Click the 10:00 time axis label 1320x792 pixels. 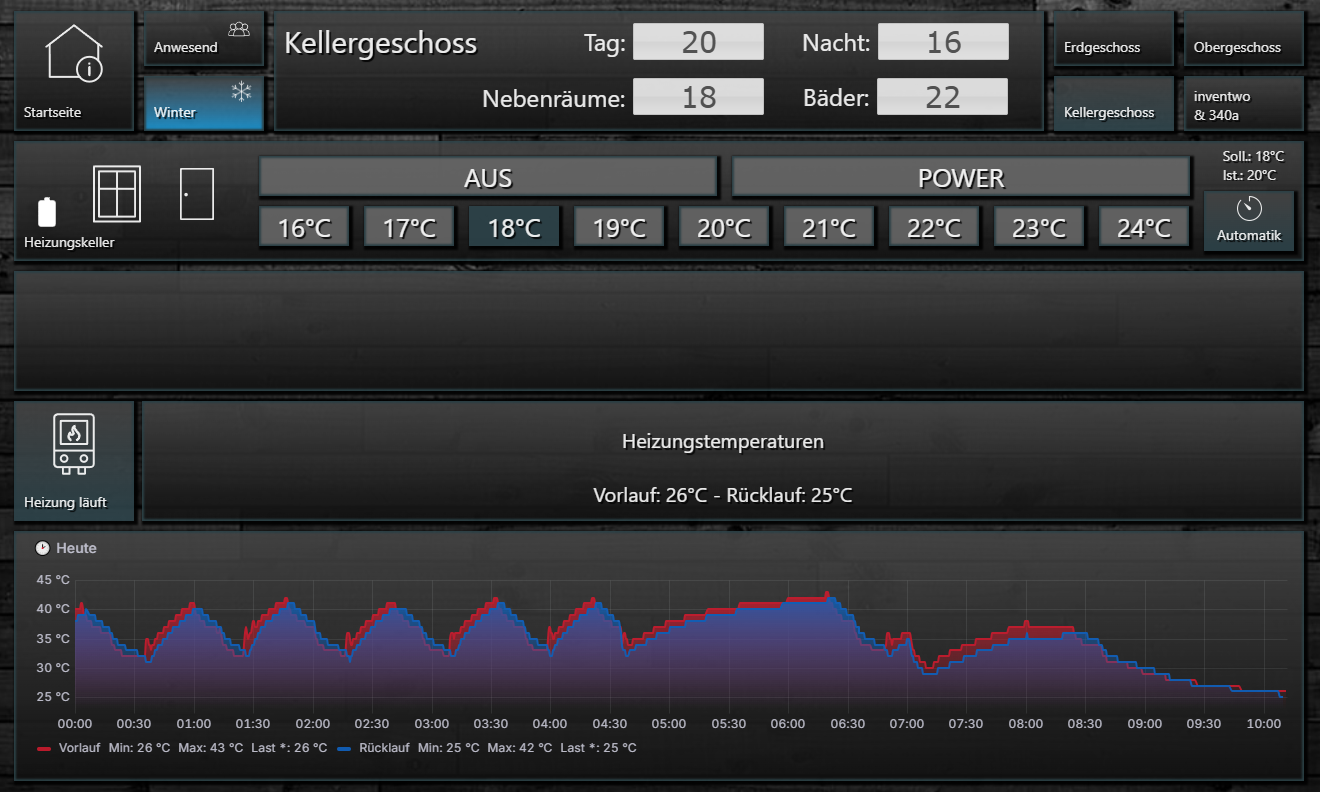click(1264, 724)
